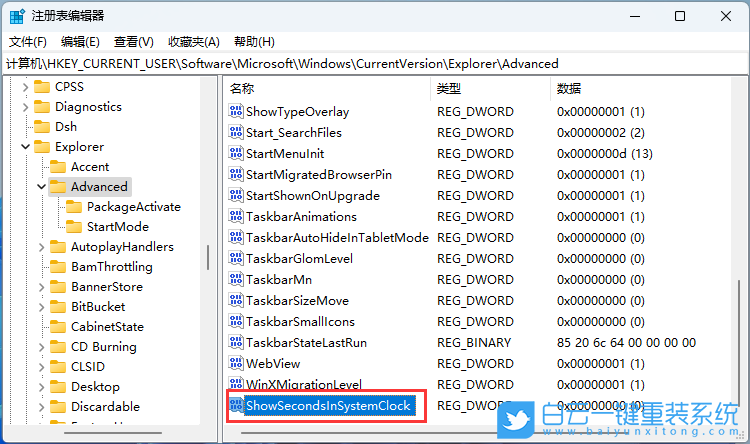Viewport: 750px width, 444px height.
Task: Click the tree pane vertical scrollbar
Action: pyautogui.click(x=208, y=257)
